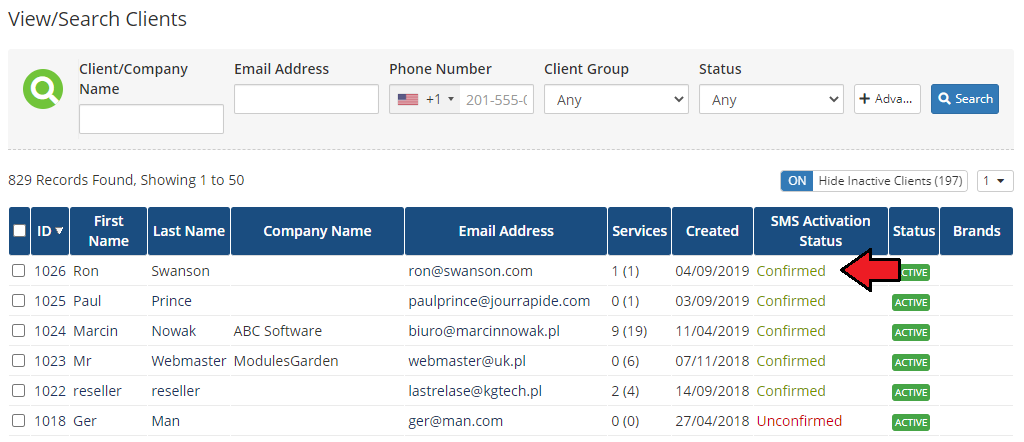The height and width of the screenshot is (442, 1024).
Task: Click the Brands column header
Action: coord(976,230)
